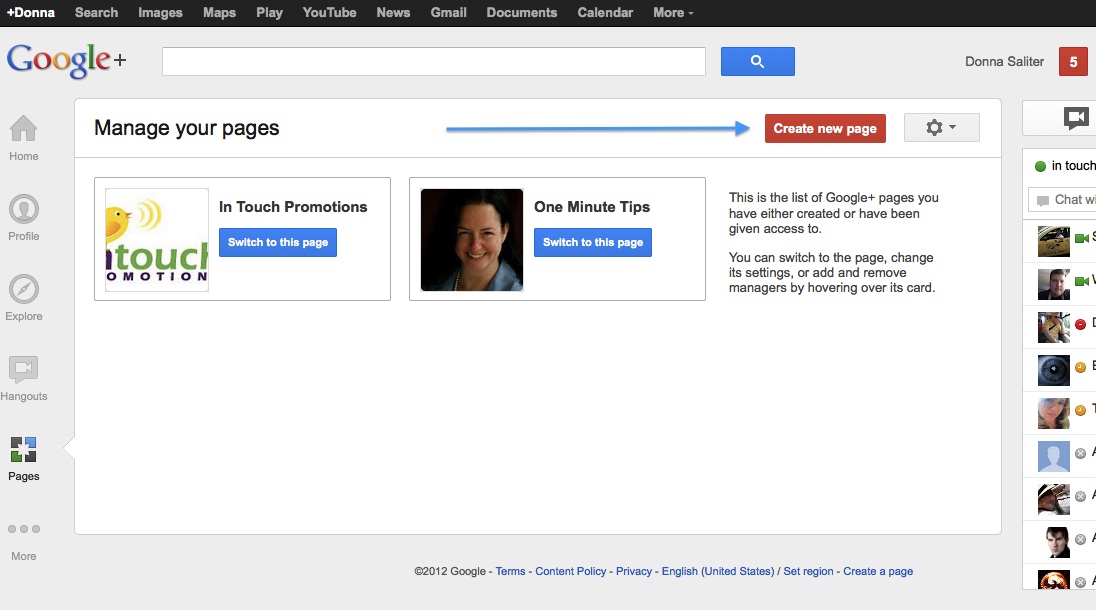Focus the Google+ search input field

coord(433,61)
